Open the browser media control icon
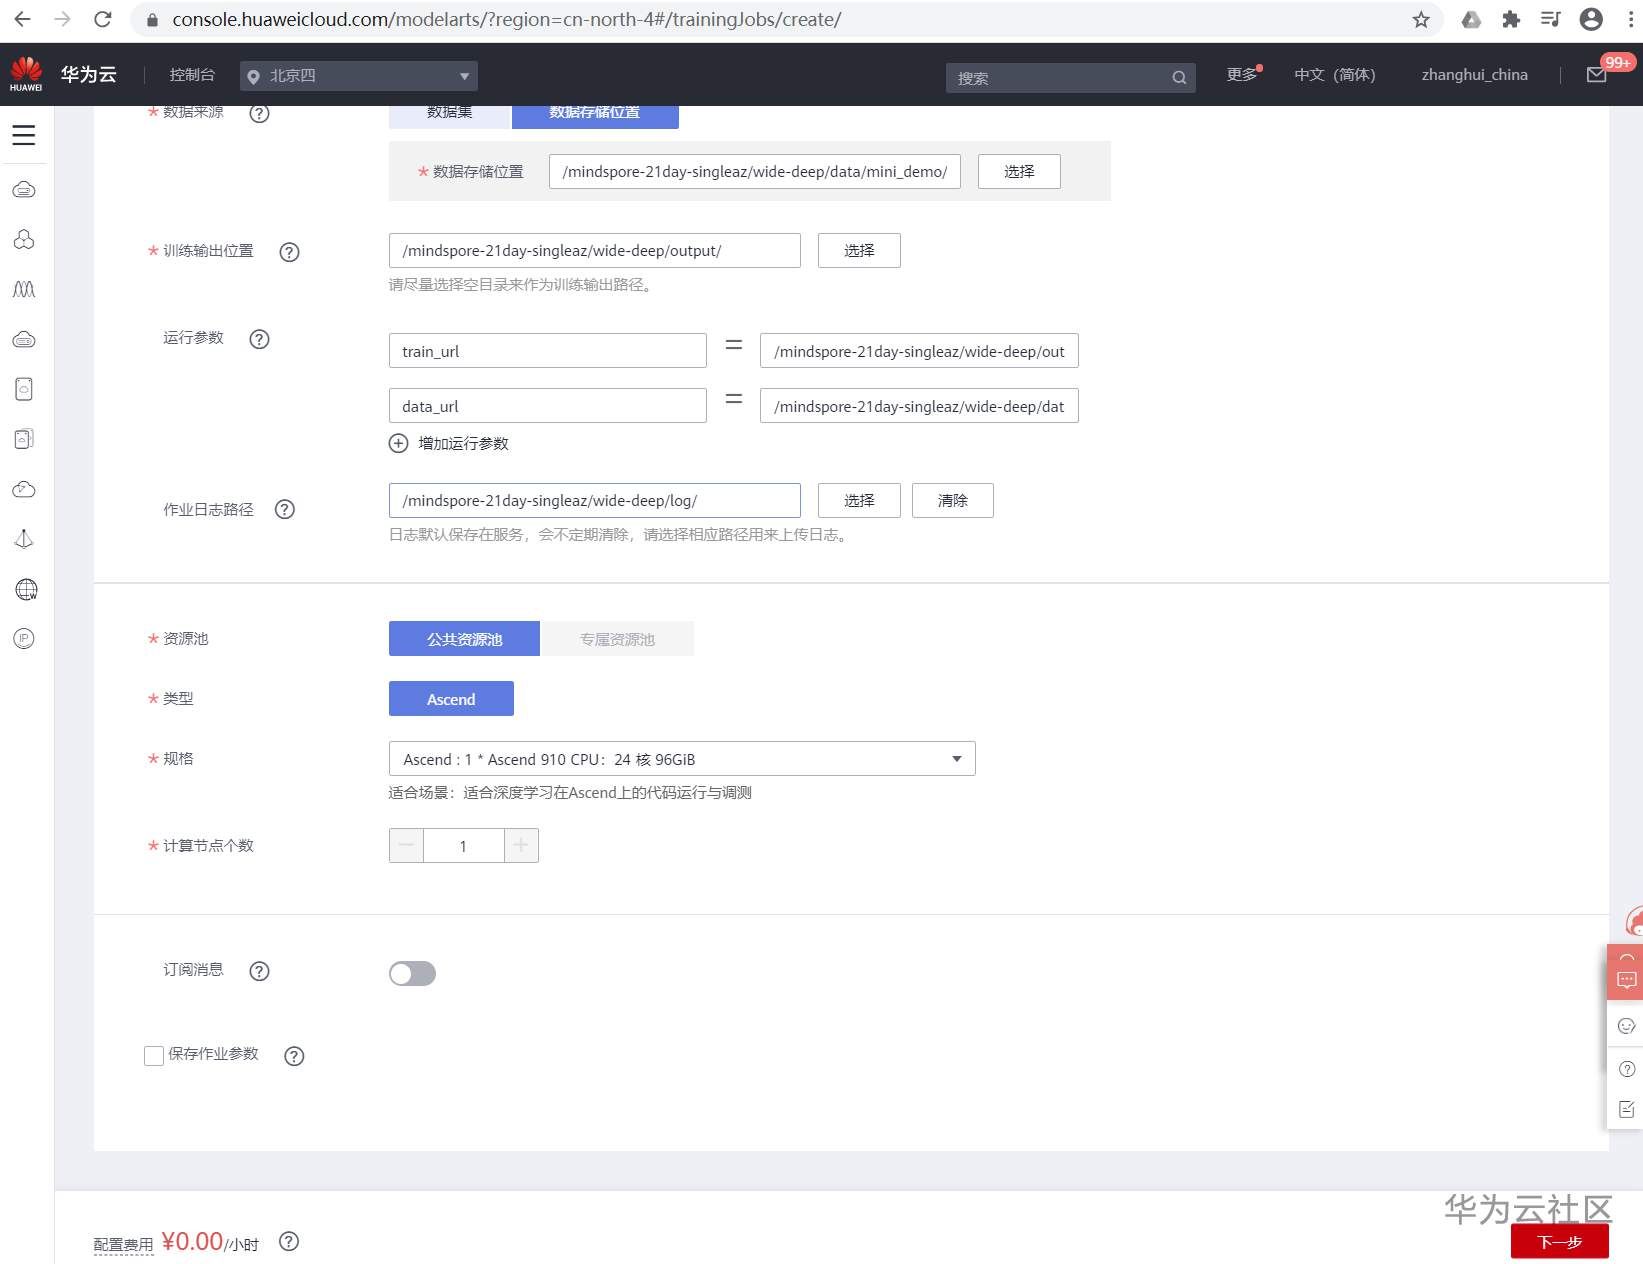Viewport: 1643px width, 1264px height. [x=1551, y=19]
